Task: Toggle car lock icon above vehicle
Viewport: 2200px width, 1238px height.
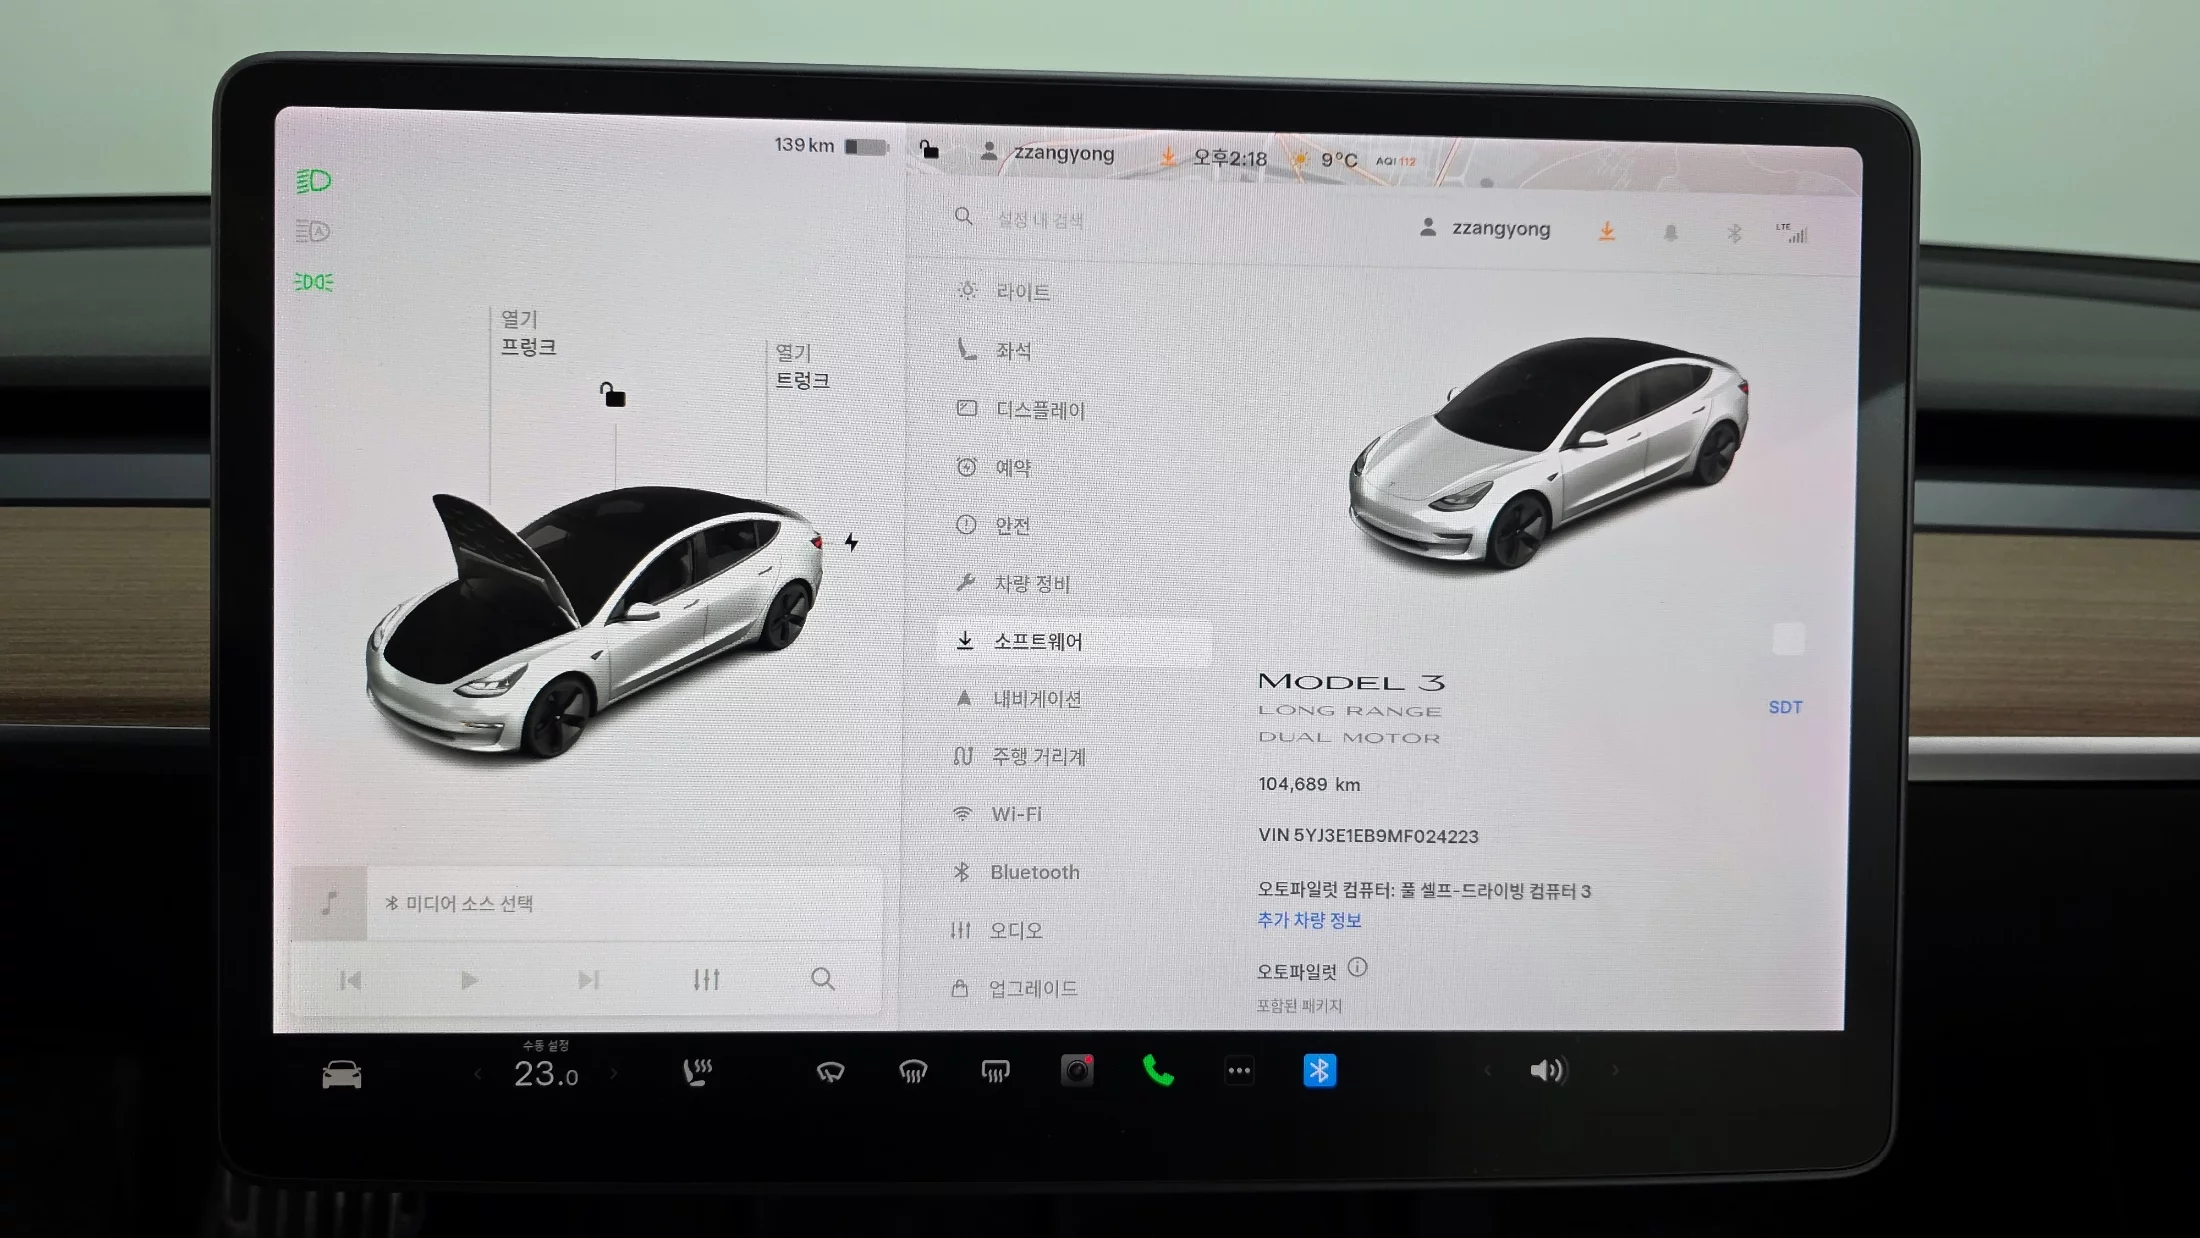Action: 612,395
